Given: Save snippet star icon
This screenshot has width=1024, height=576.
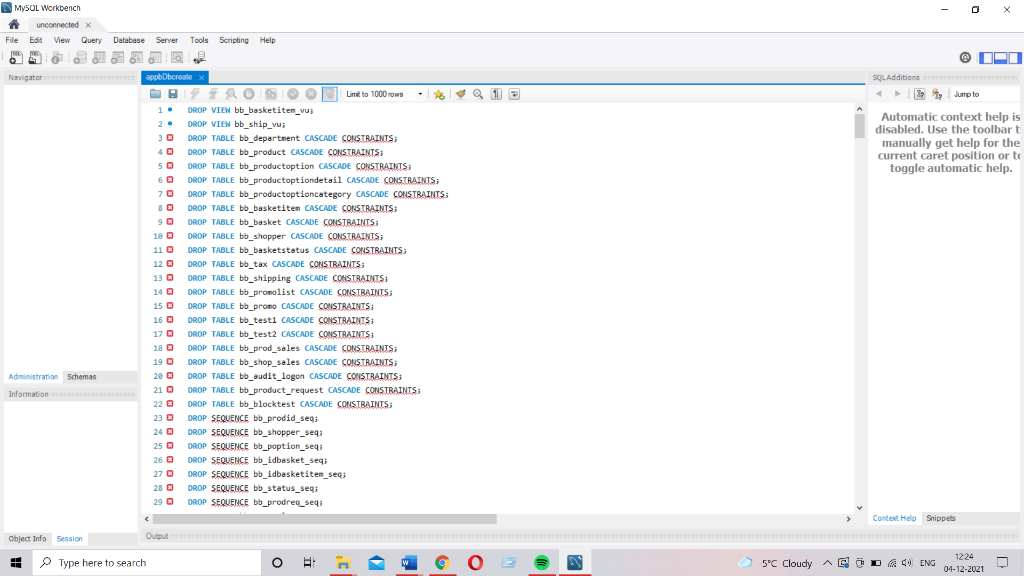Looking at the screenshot, I should click(440, 94).
